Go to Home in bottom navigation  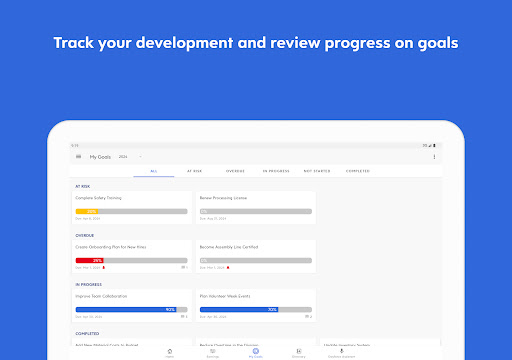pyautogui.click(x=170, y=353)
